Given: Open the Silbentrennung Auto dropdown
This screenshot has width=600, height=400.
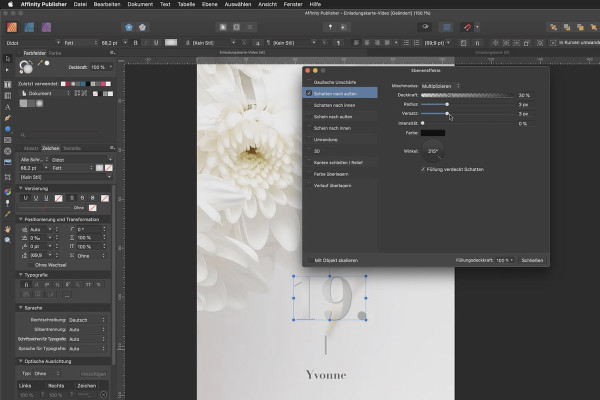Looking at the screenshot, I should point(86,330).
